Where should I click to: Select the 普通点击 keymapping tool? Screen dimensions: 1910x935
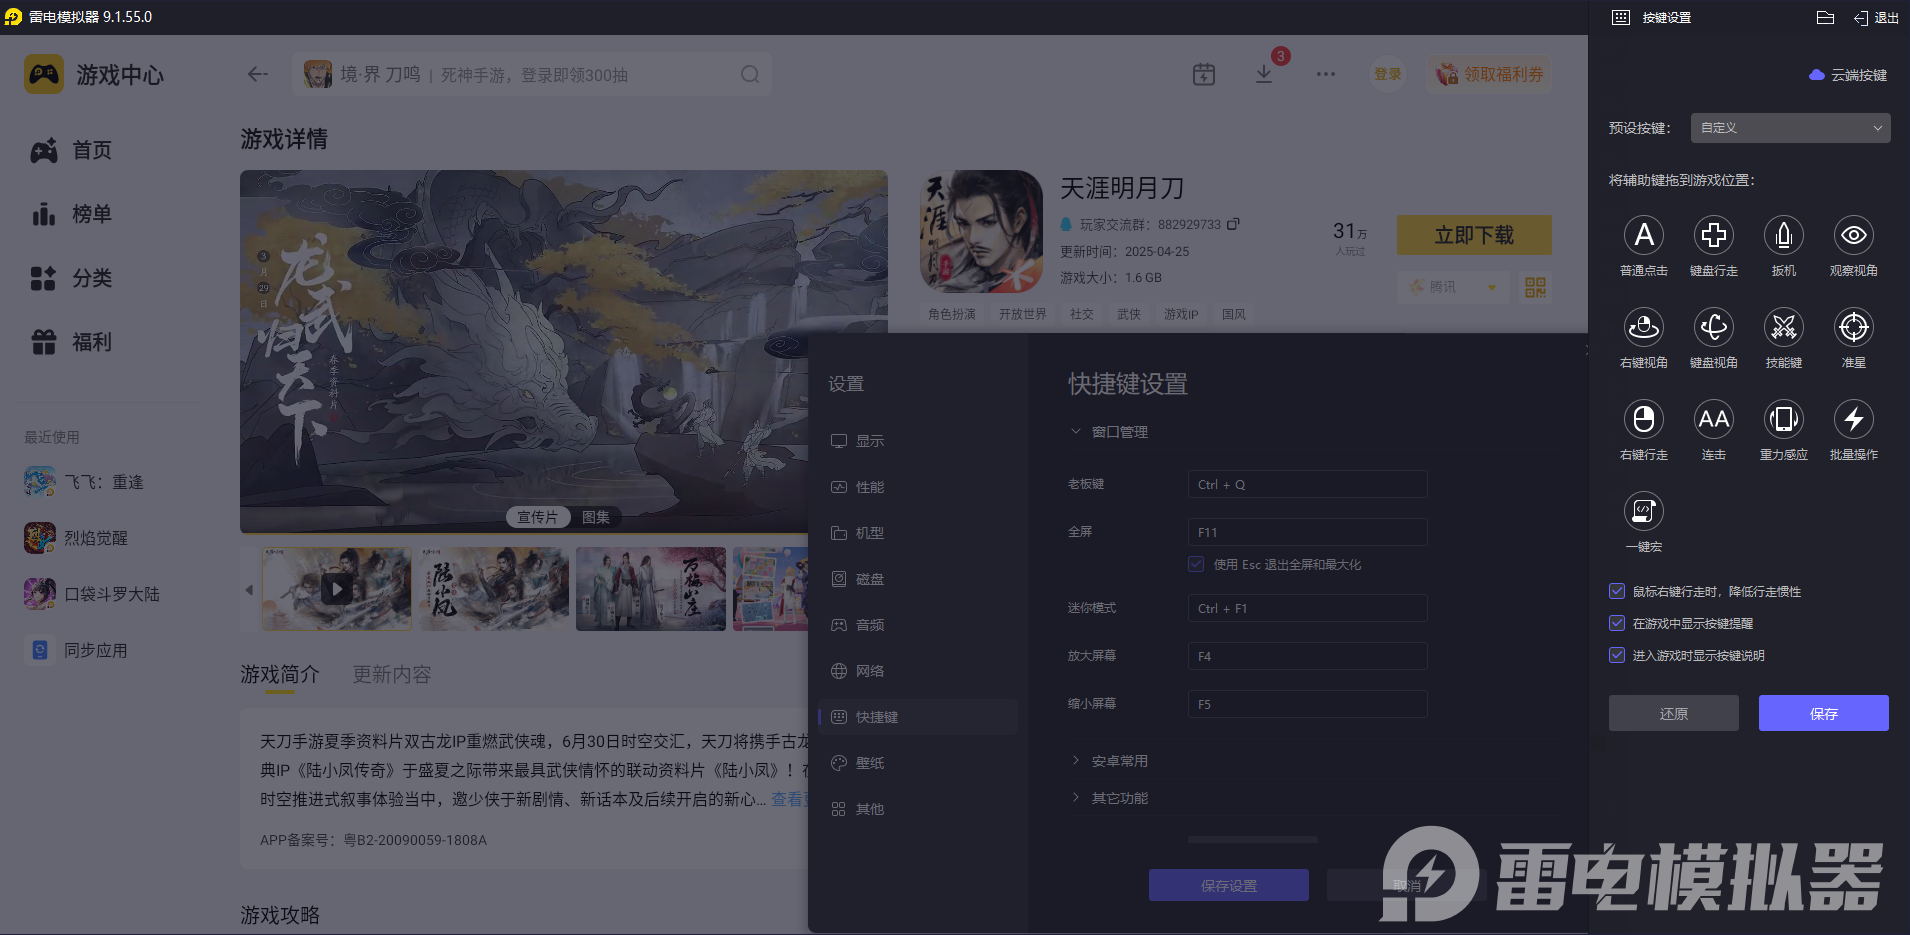1643,236
